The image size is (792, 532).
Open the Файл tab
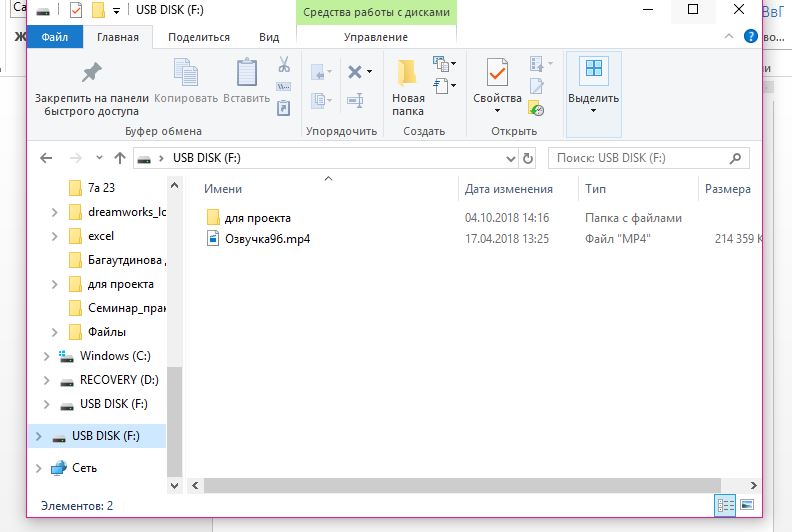[55, 37]
